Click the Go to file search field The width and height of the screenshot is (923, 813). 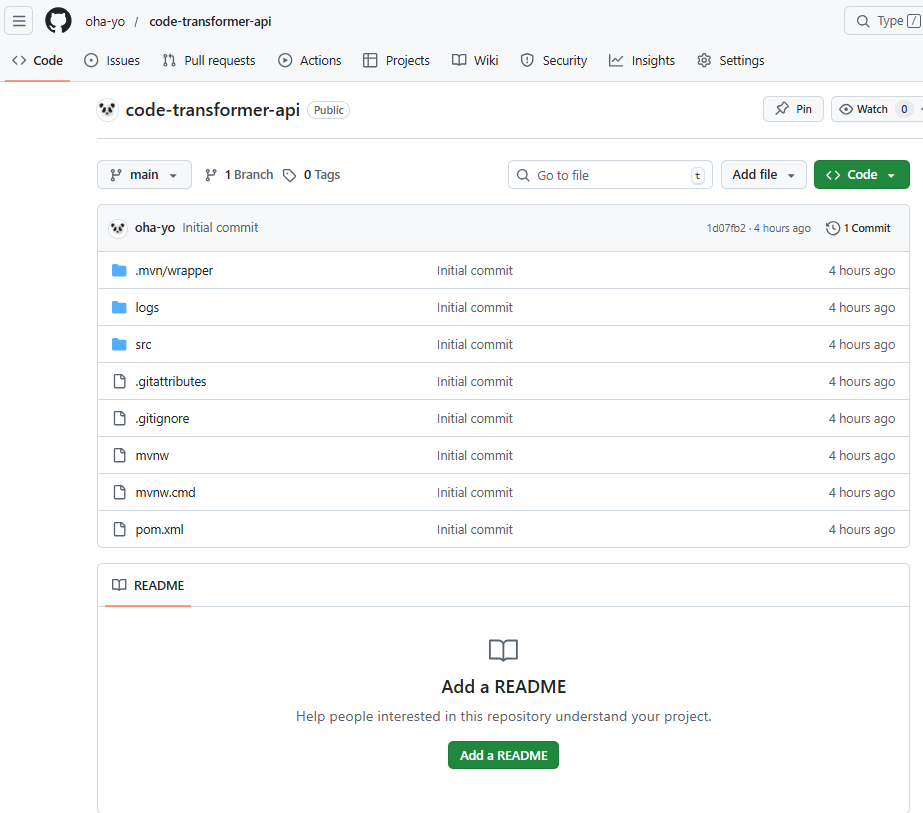click(x=610, y=175)
